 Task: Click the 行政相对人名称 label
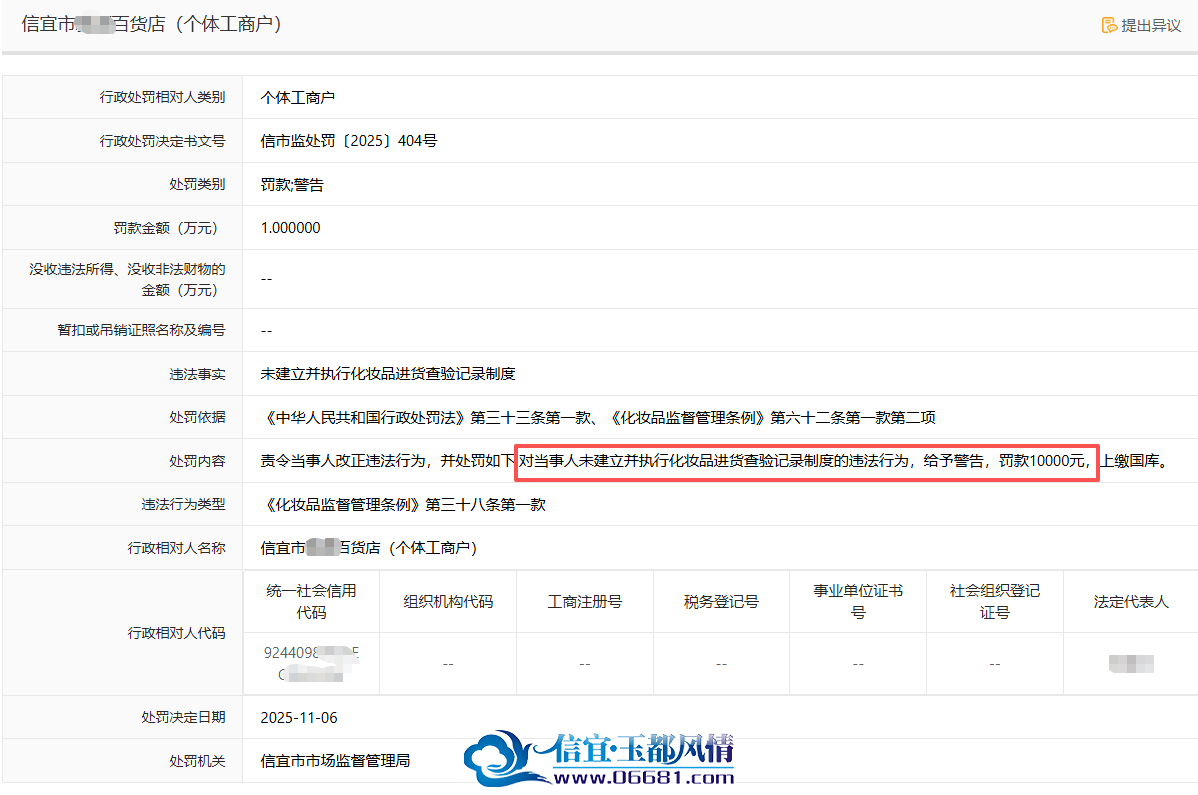point(176,548)
